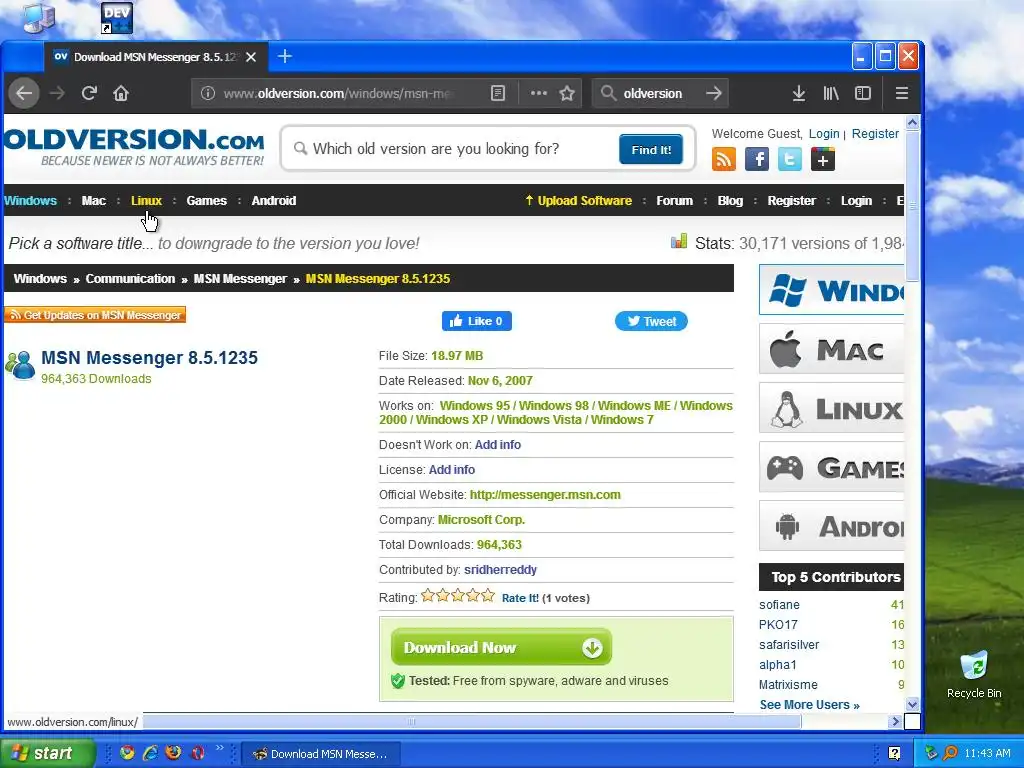Screen dimensions: 1024x768
Task: Open the Games nav menu item
Action: click(x=206, y=200)
